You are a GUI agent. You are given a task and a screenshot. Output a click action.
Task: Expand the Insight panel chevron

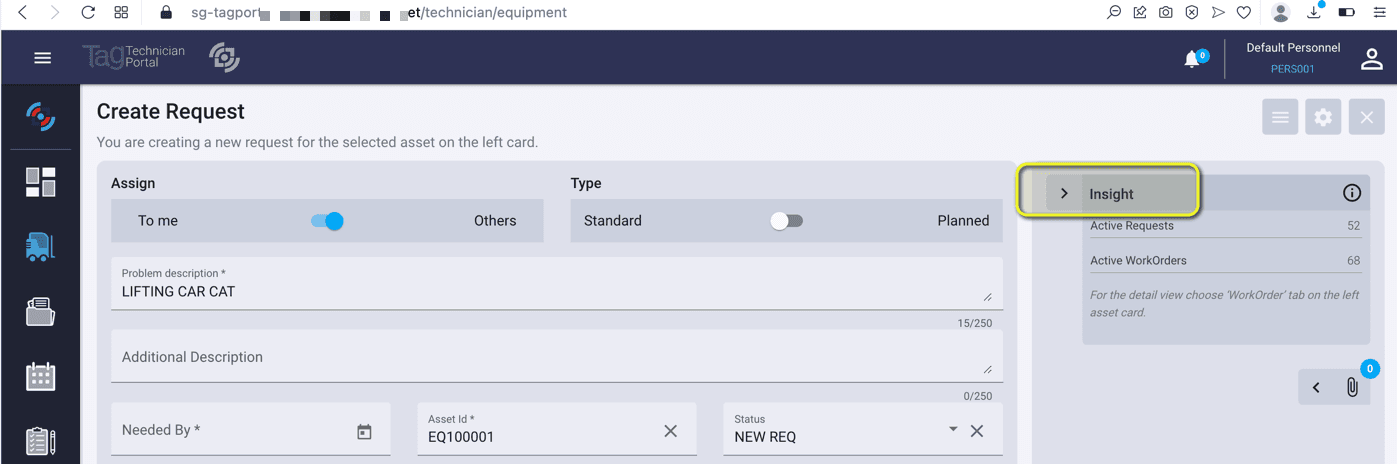pos(1064,193)
